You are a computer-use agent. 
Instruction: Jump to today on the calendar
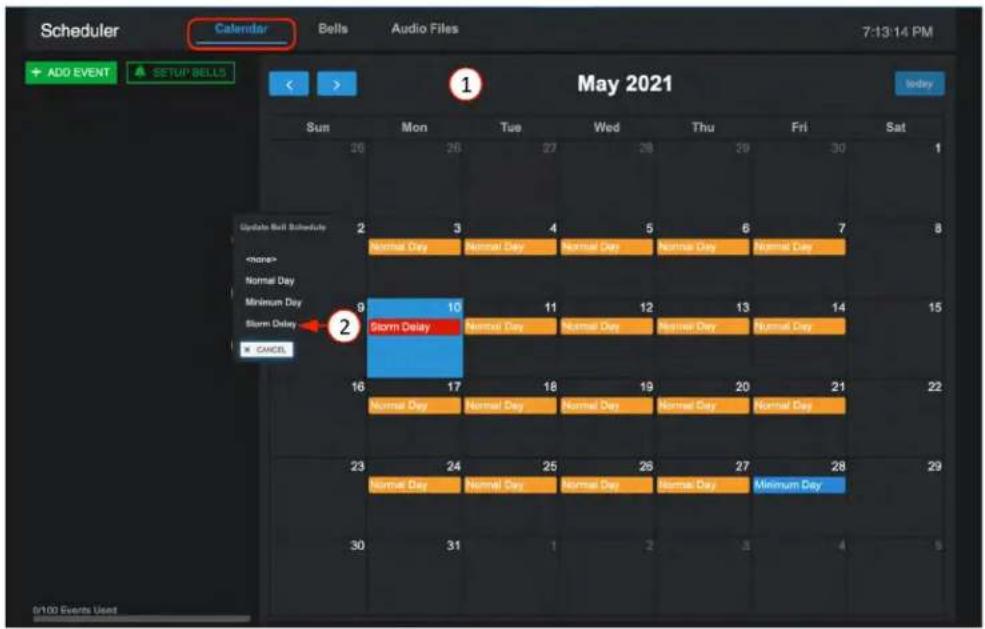919,84
